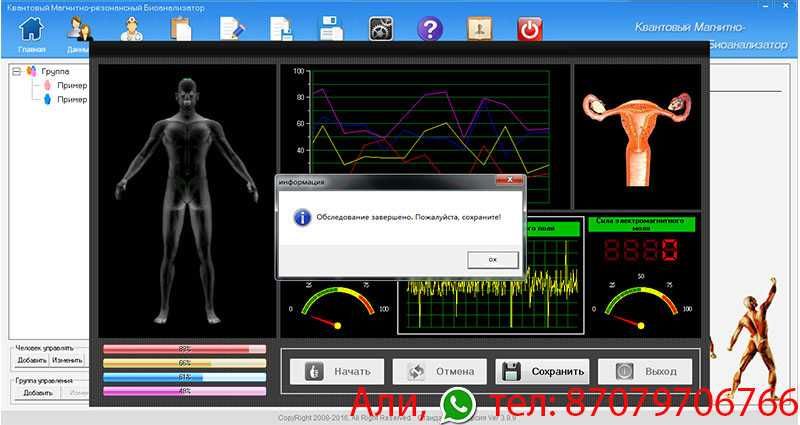
Task: Click the line chart graph panel
Action: point(424,120)
